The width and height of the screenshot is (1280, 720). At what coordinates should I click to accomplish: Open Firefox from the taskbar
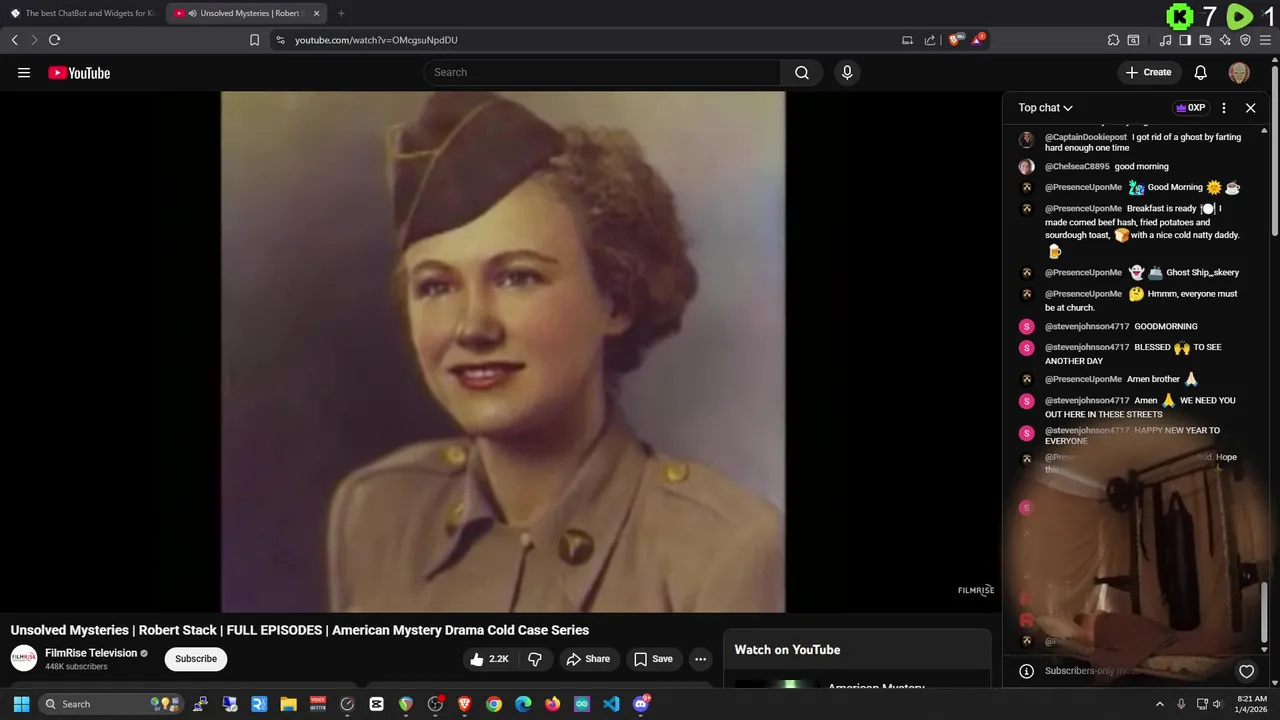[552, 704]
